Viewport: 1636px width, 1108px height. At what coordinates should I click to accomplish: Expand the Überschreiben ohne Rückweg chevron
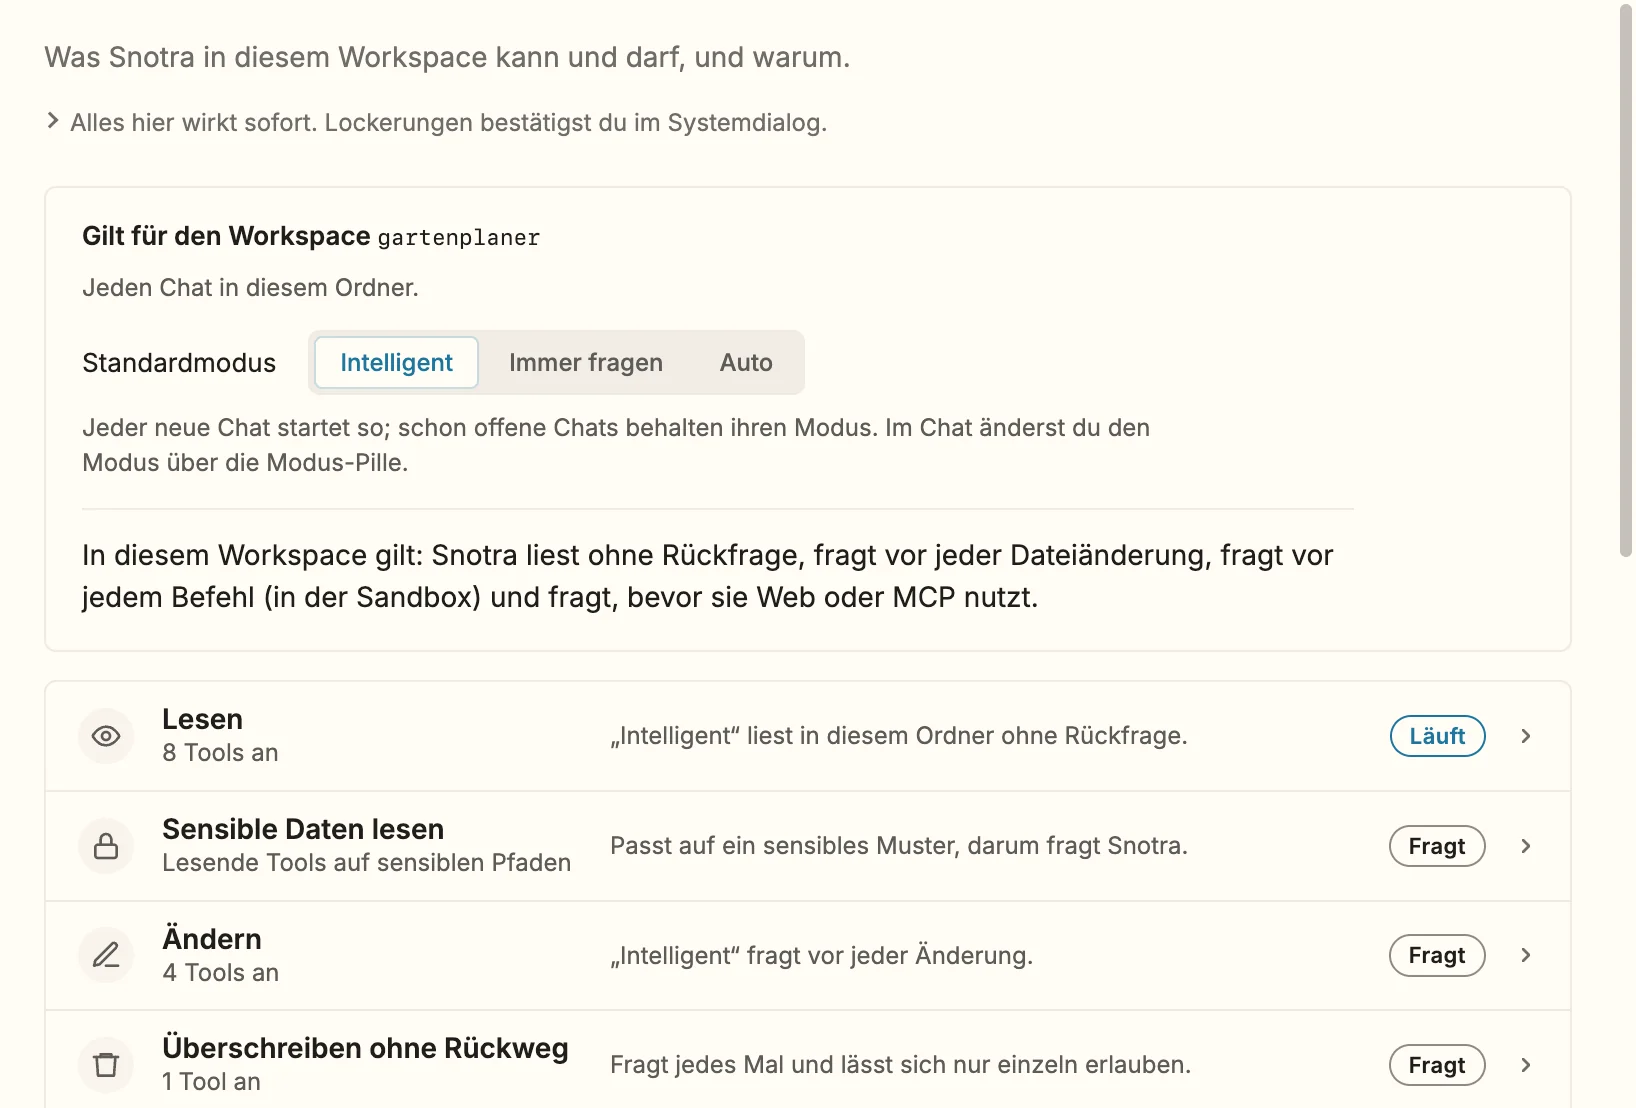click(x=1526, y=1065)
